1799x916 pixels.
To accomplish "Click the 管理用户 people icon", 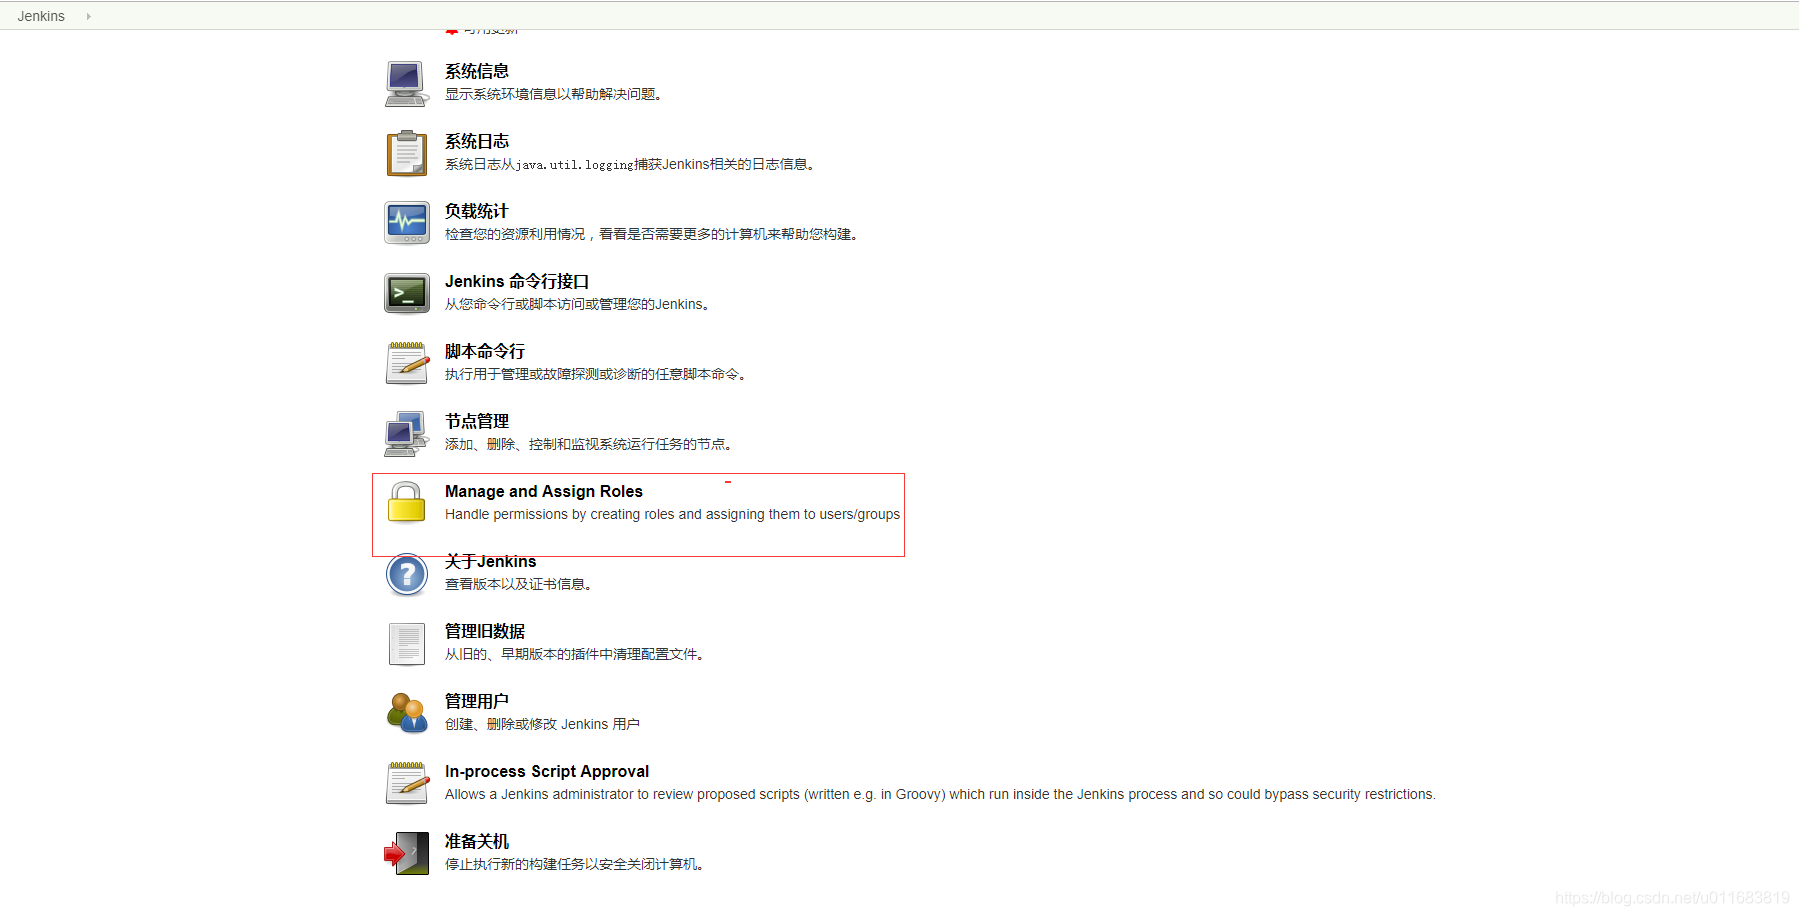I will (x=406, y=712).
